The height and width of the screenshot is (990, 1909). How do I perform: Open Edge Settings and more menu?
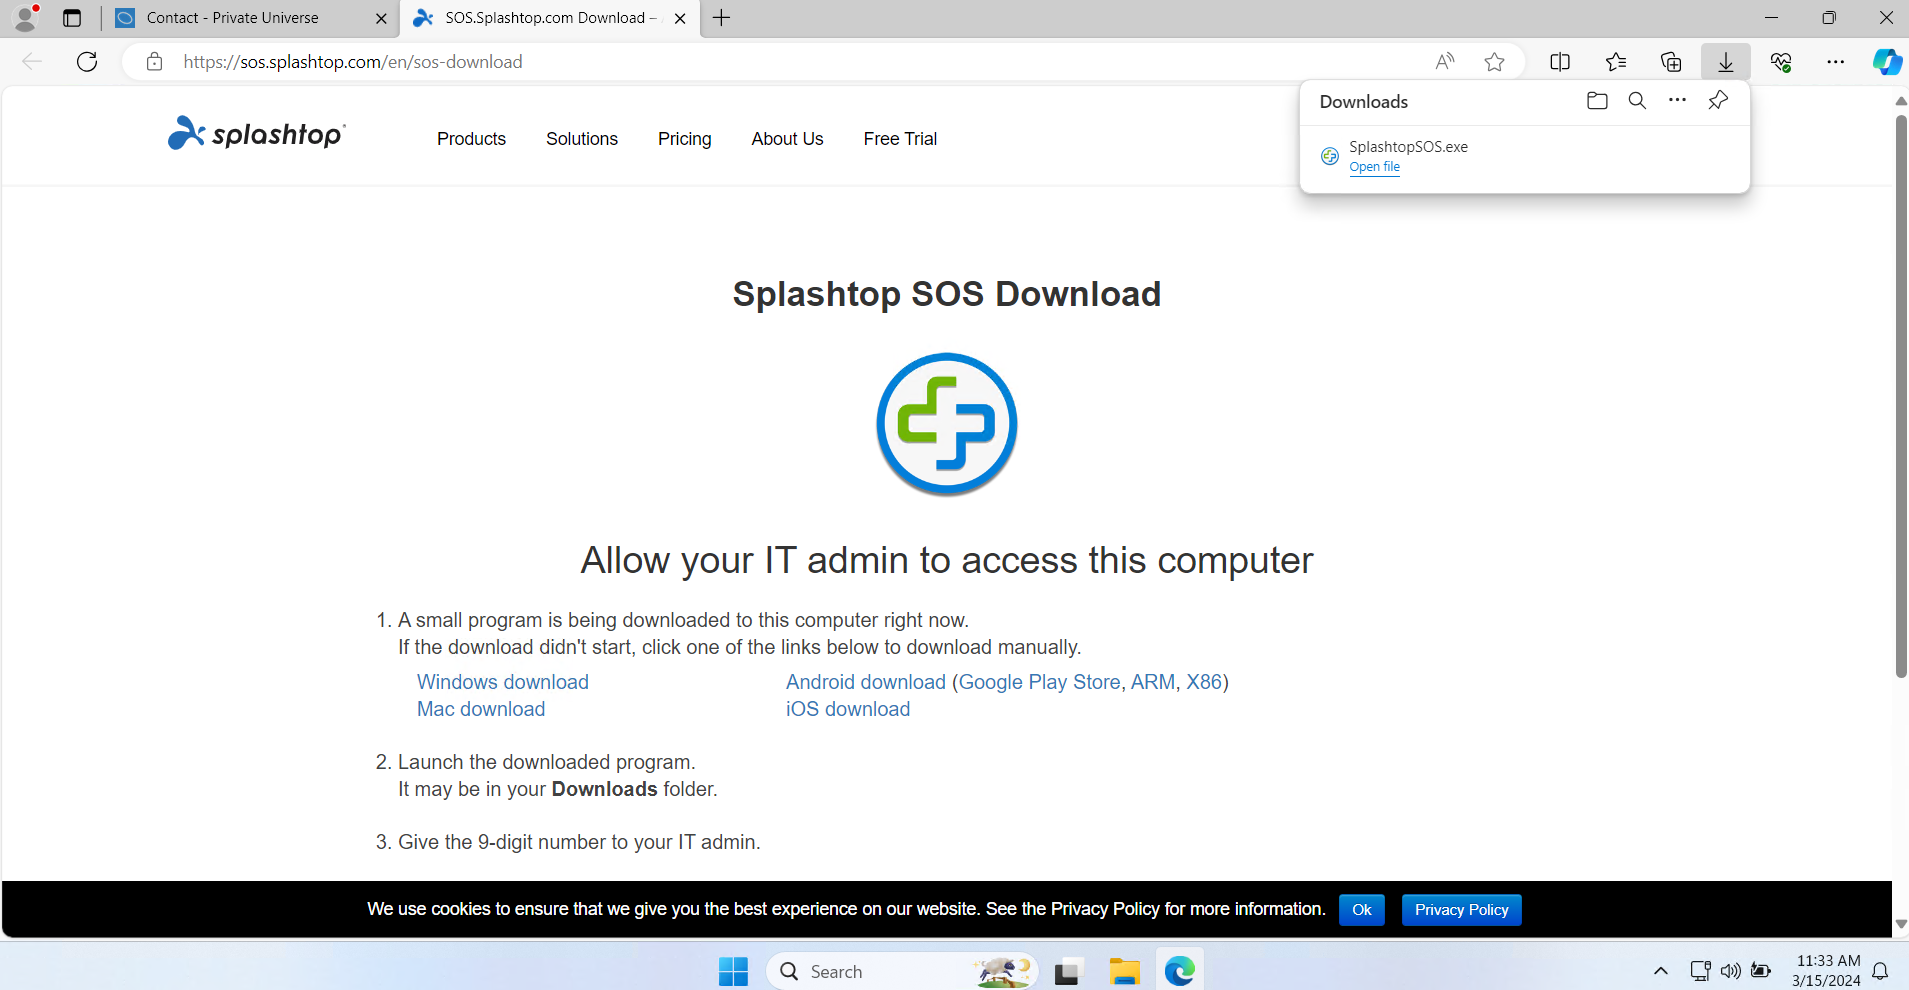point(1835,62)
